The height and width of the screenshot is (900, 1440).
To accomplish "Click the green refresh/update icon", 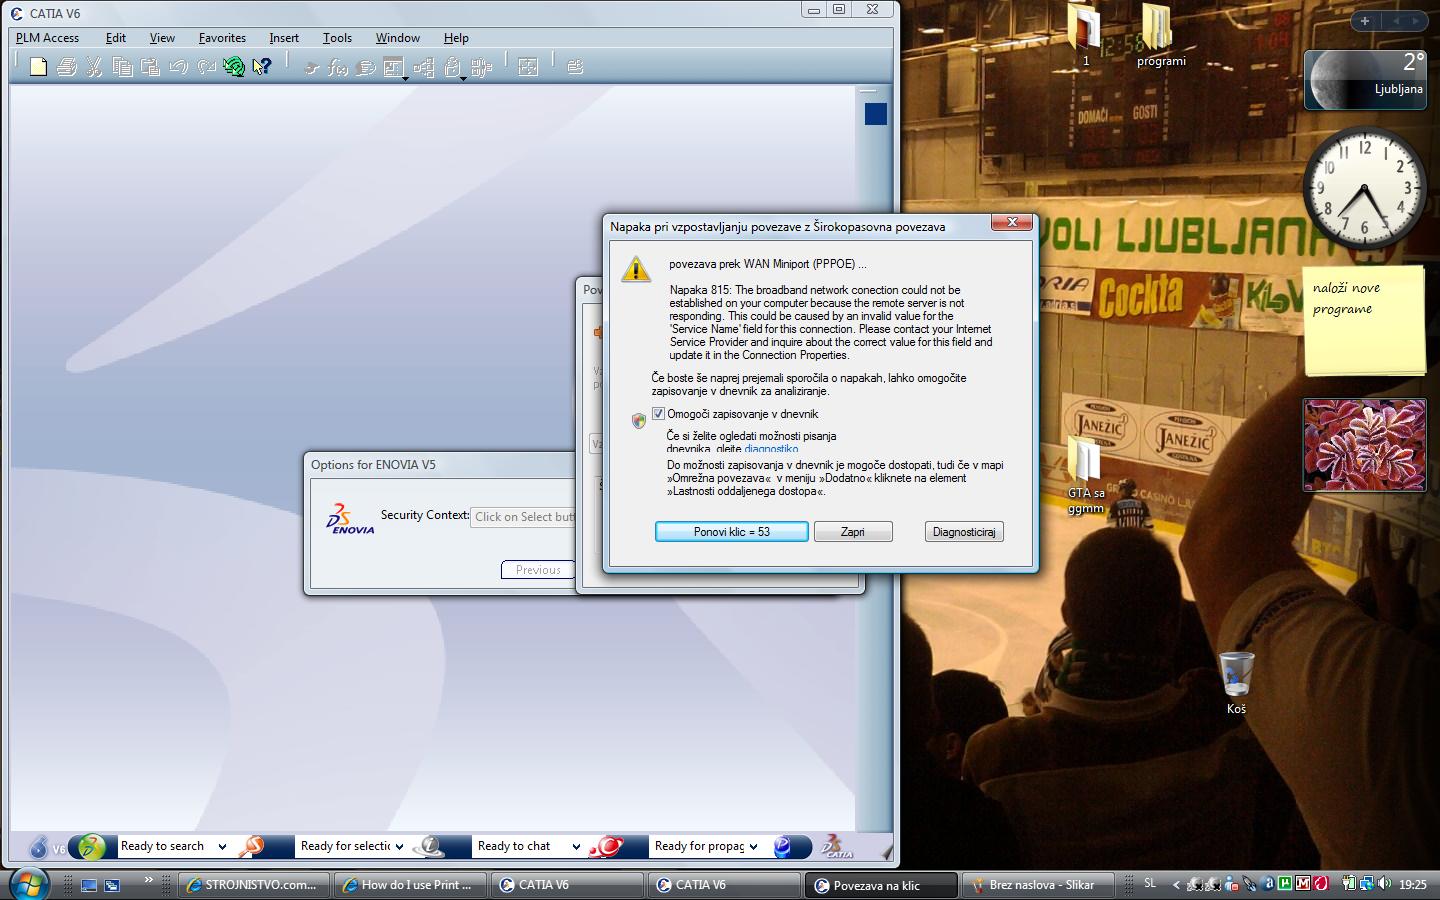I will point(234,67).
